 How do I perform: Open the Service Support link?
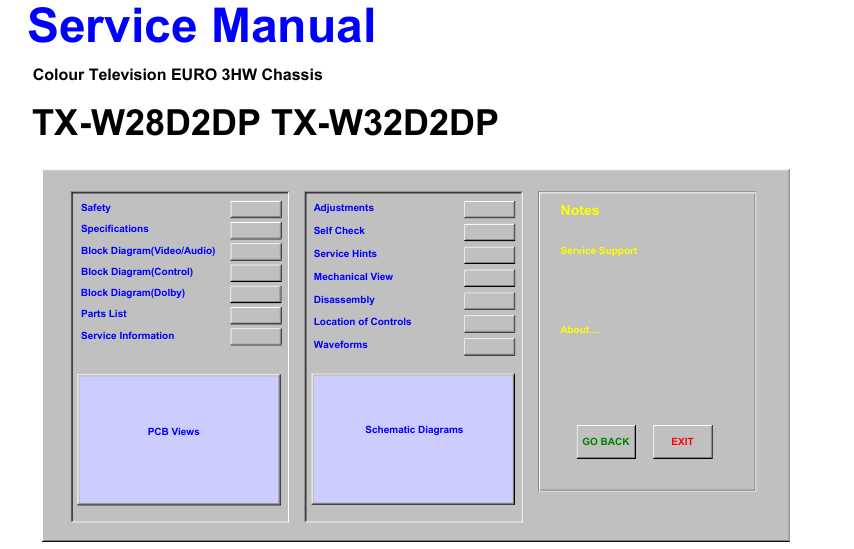coord(599,251)
